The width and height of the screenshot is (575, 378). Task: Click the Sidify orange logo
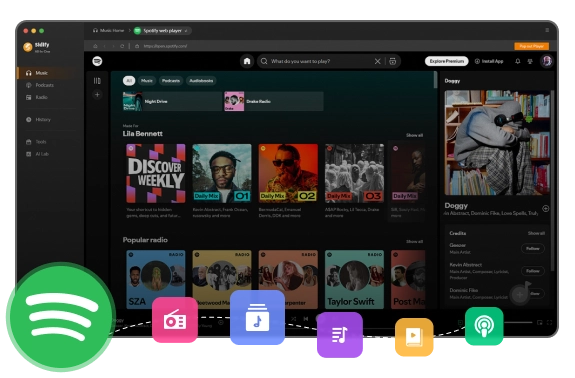pyautogui.click(x=28, y=47)
